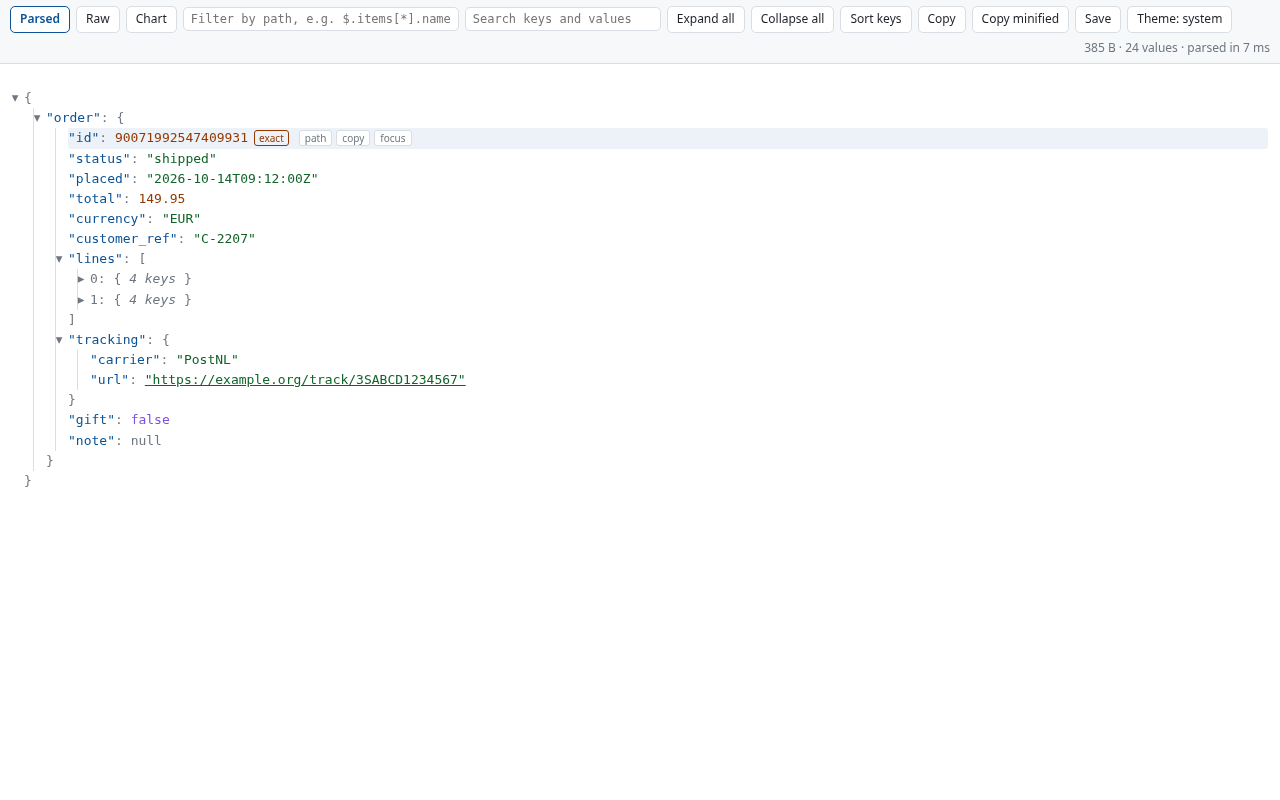Select the "PostNL" carrier value
Screen dimensions: 1280x800
pos(208,360)
